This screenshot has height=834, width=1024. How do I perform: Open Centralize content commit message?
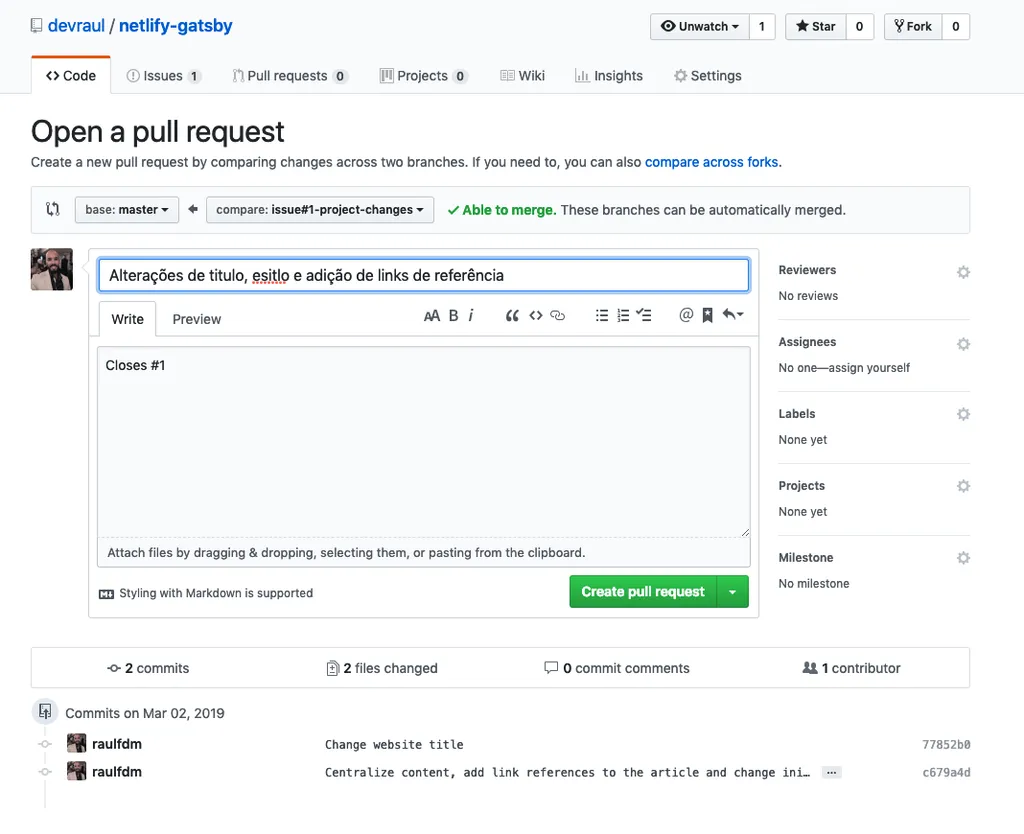pos(568,773)
